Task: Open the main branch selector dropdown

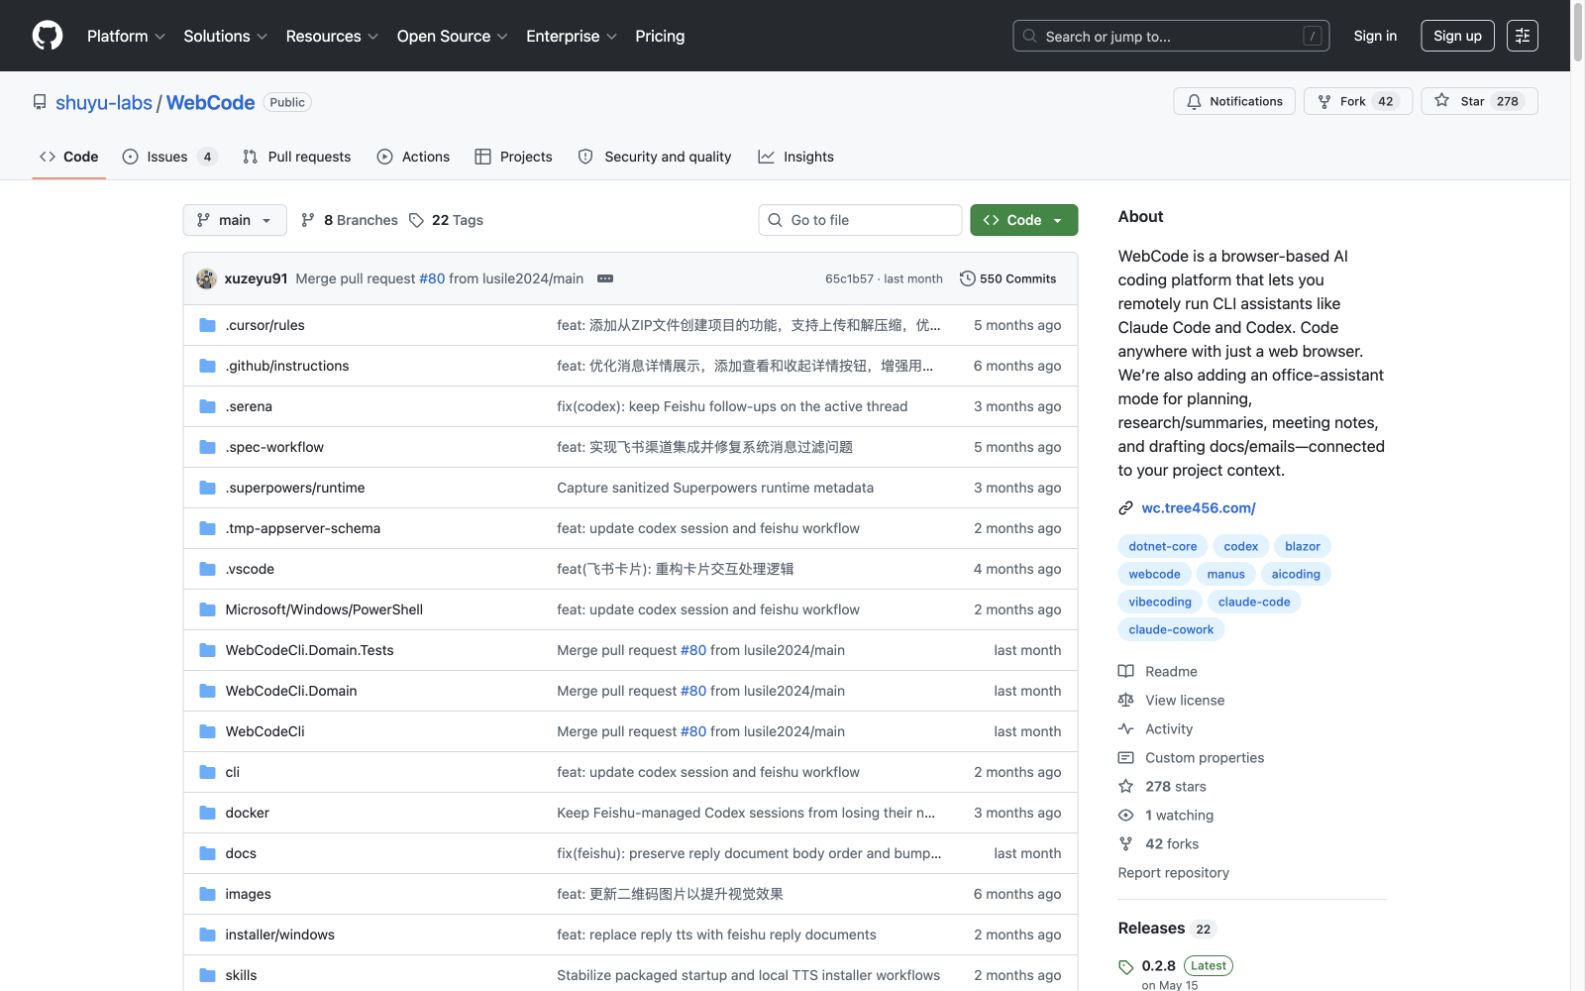Action: click(234, 220)
